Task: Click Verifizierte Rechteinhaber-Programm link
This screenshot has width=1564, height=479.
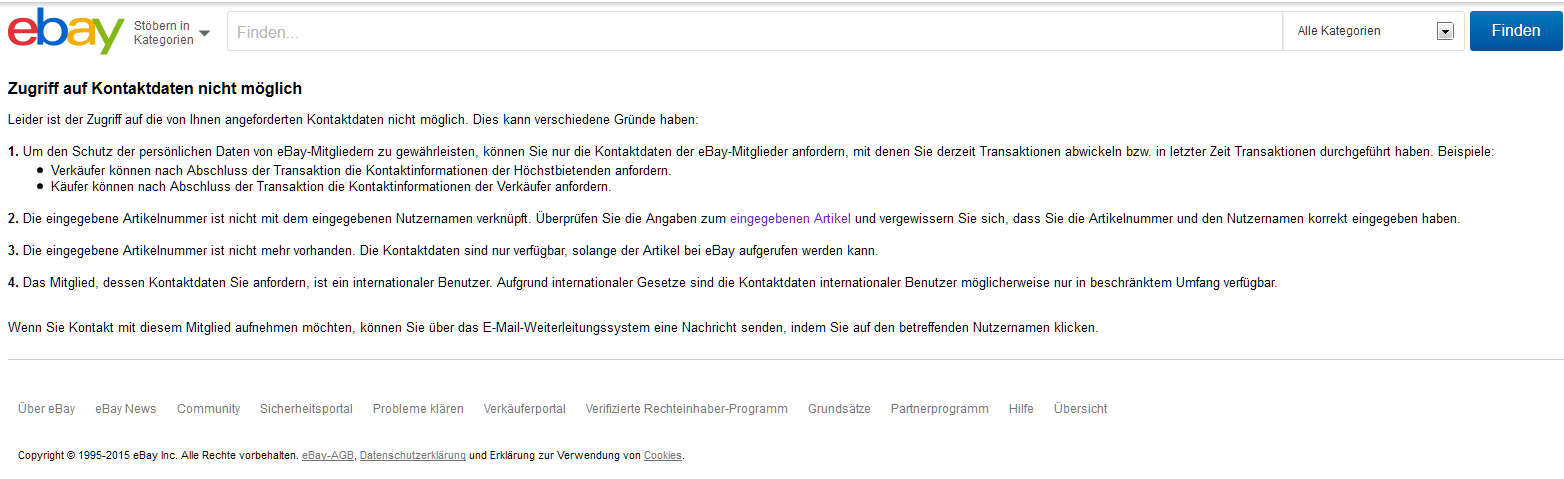Action: click(686, 409)
